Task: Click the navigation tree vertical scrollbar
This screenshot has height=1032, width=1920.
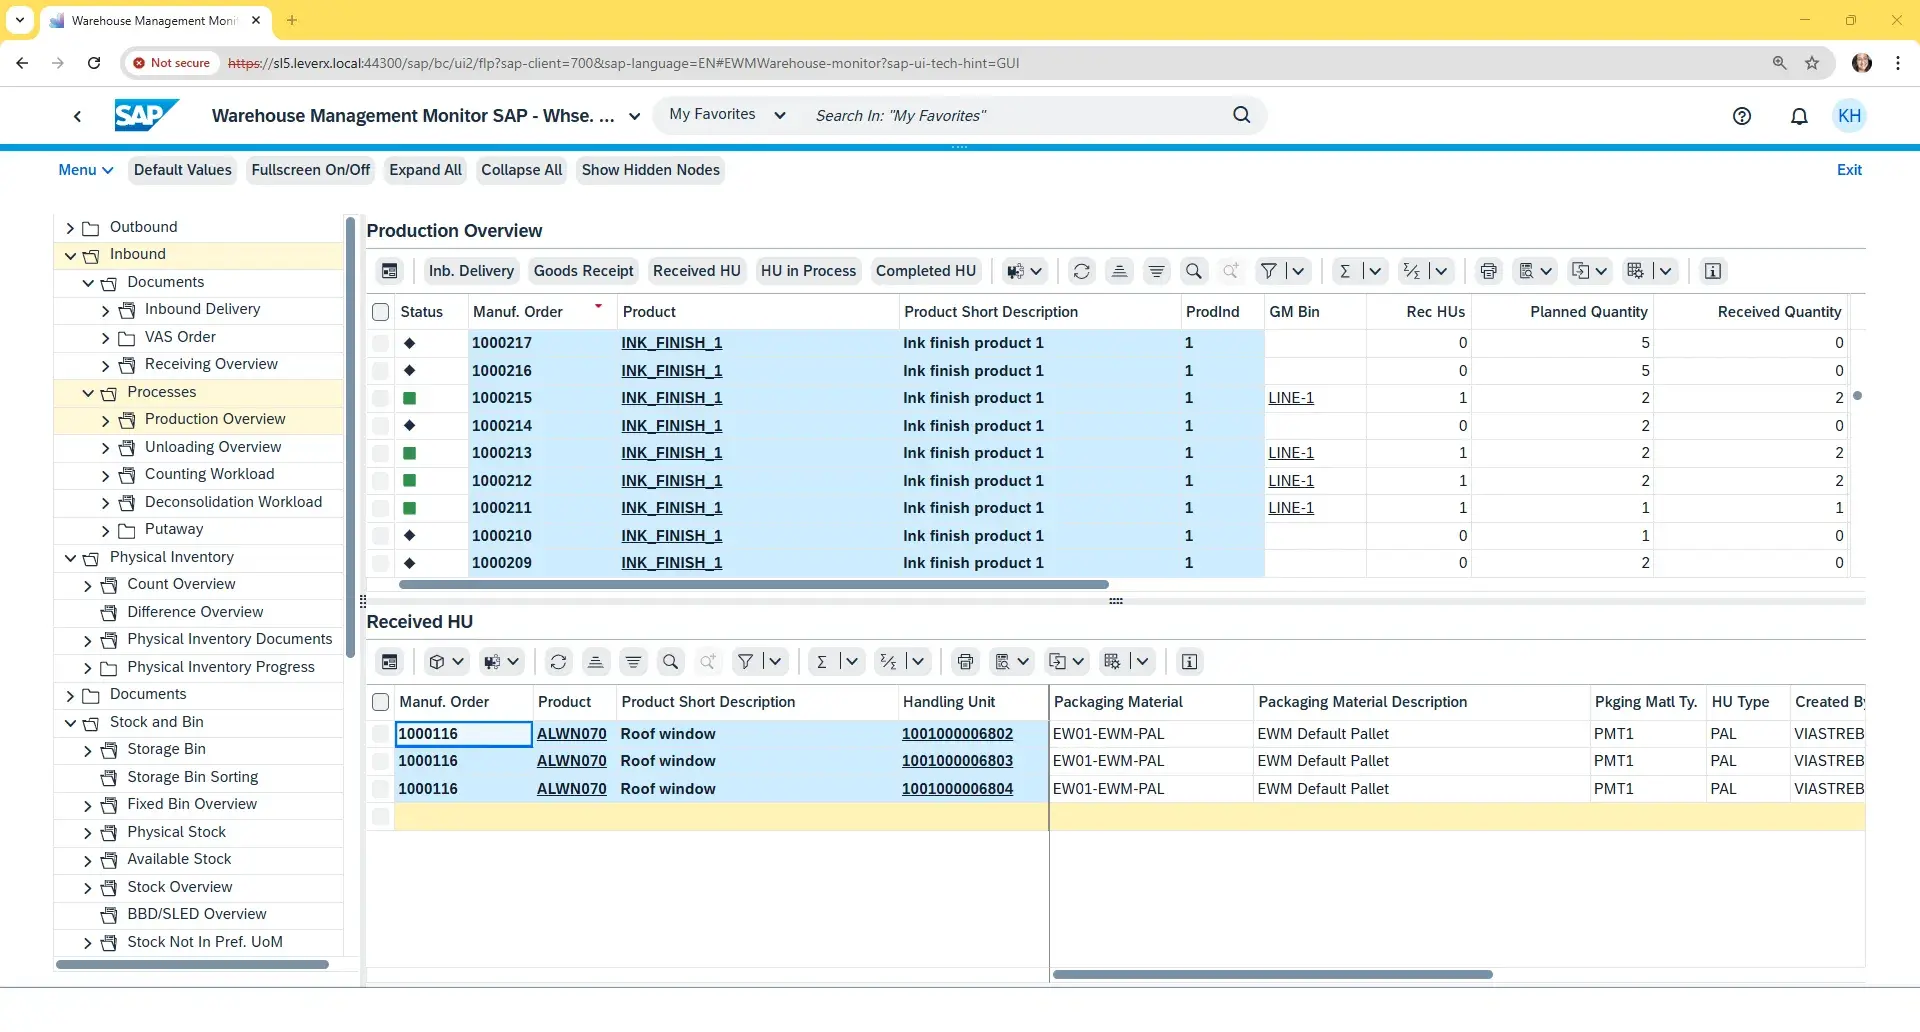Action: point(350,438)
